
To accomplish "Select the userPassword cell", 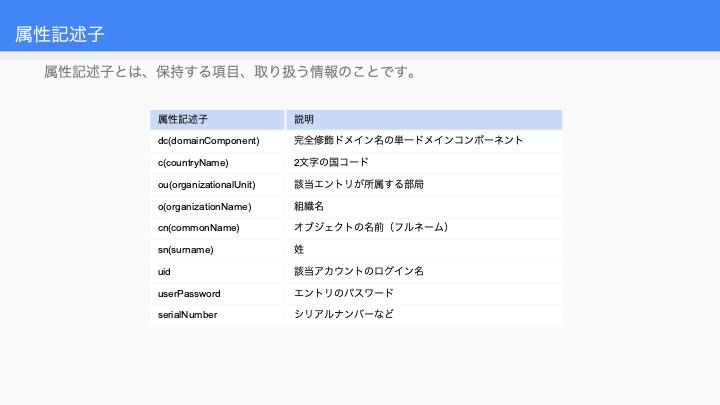I will [217, 294].
